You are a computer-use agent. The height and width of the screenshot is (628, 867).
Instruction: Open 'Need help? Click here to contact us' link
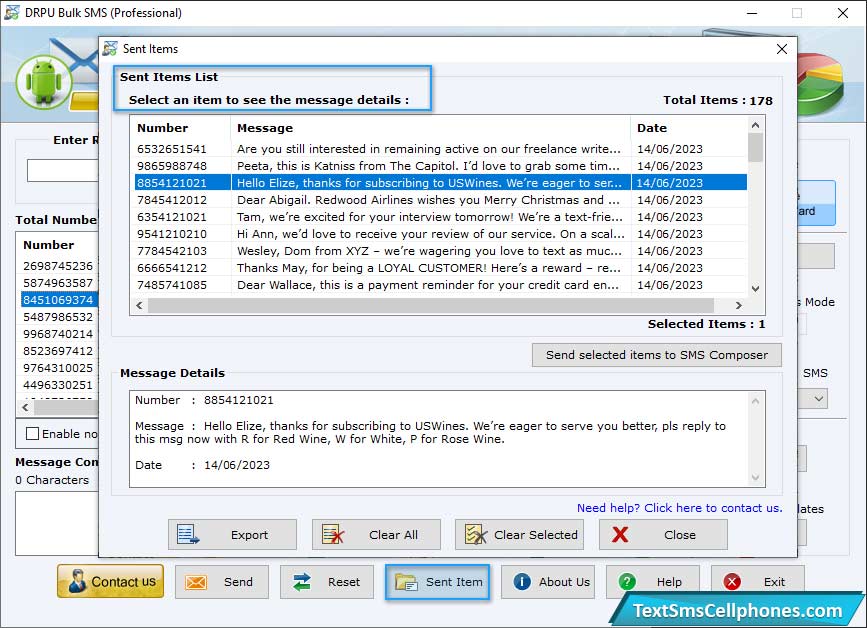click(679, 508)
